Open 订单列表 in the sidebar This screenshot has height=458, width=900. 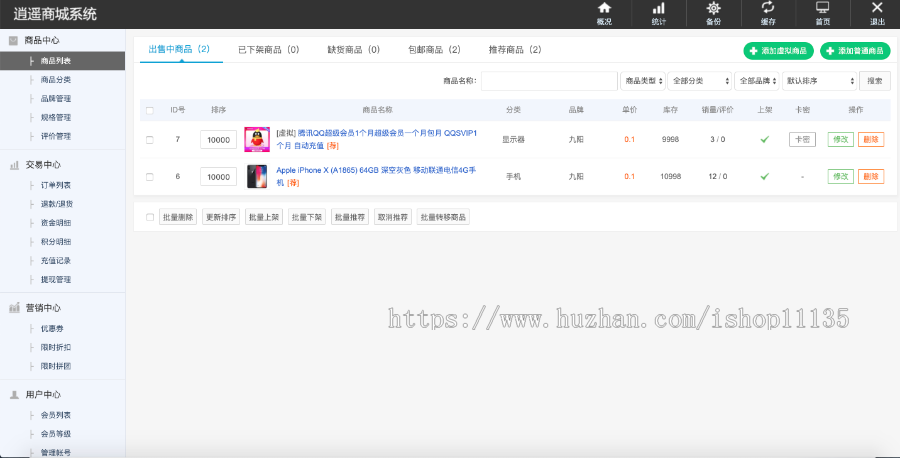(x=56, y=185)
